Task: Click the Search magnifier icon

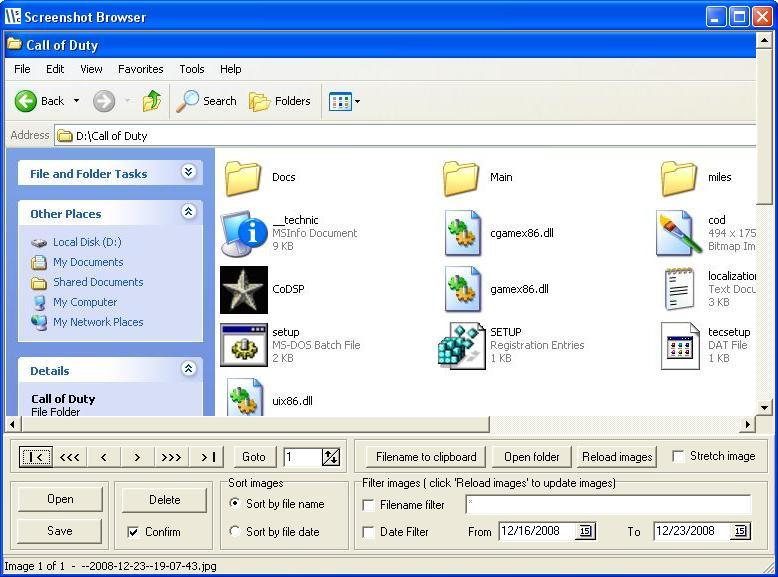Action: (x=188, y=101)
